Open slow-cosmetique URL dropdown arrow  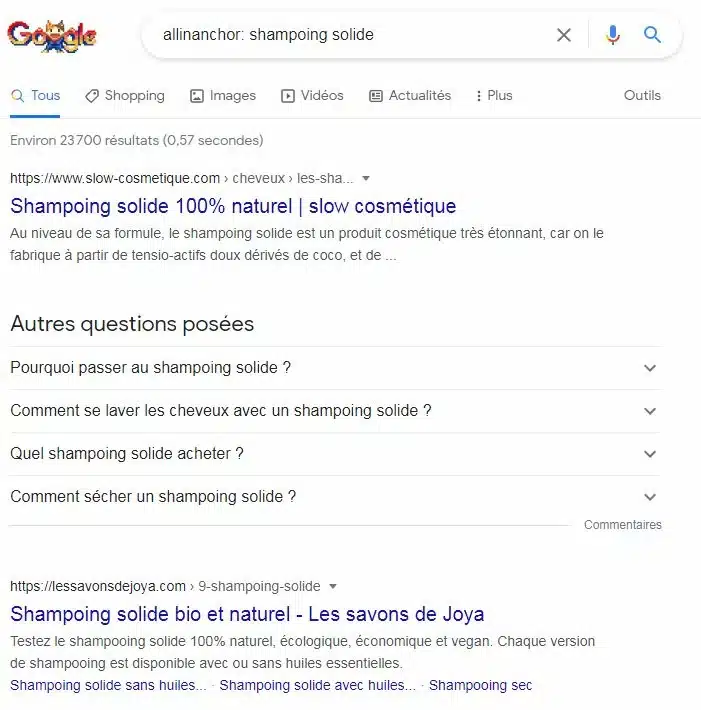[366, 178]
